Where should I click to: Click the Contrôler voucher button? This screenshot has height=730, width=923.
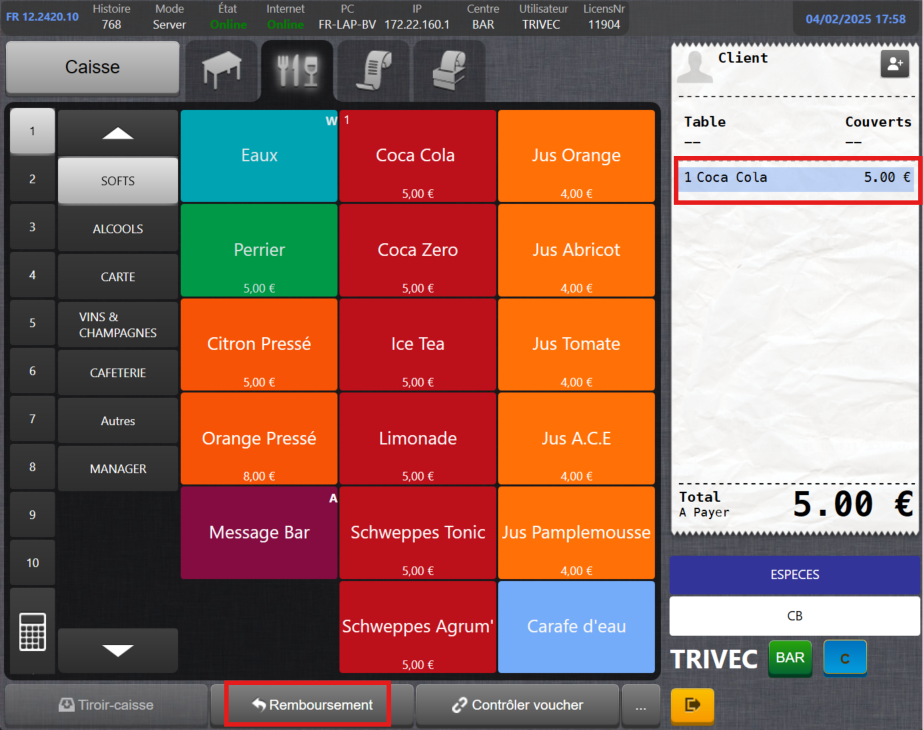click(x=517, y=705)
